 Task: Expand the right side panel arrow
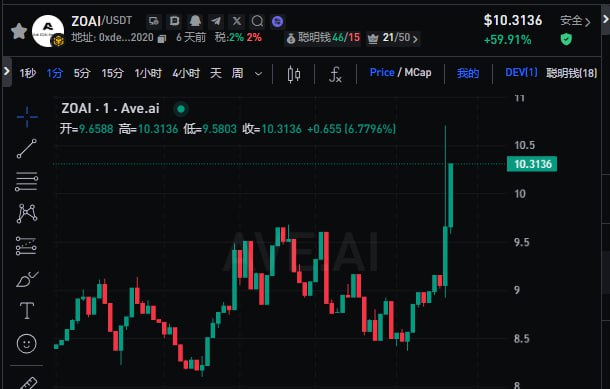tap(605, 18)
